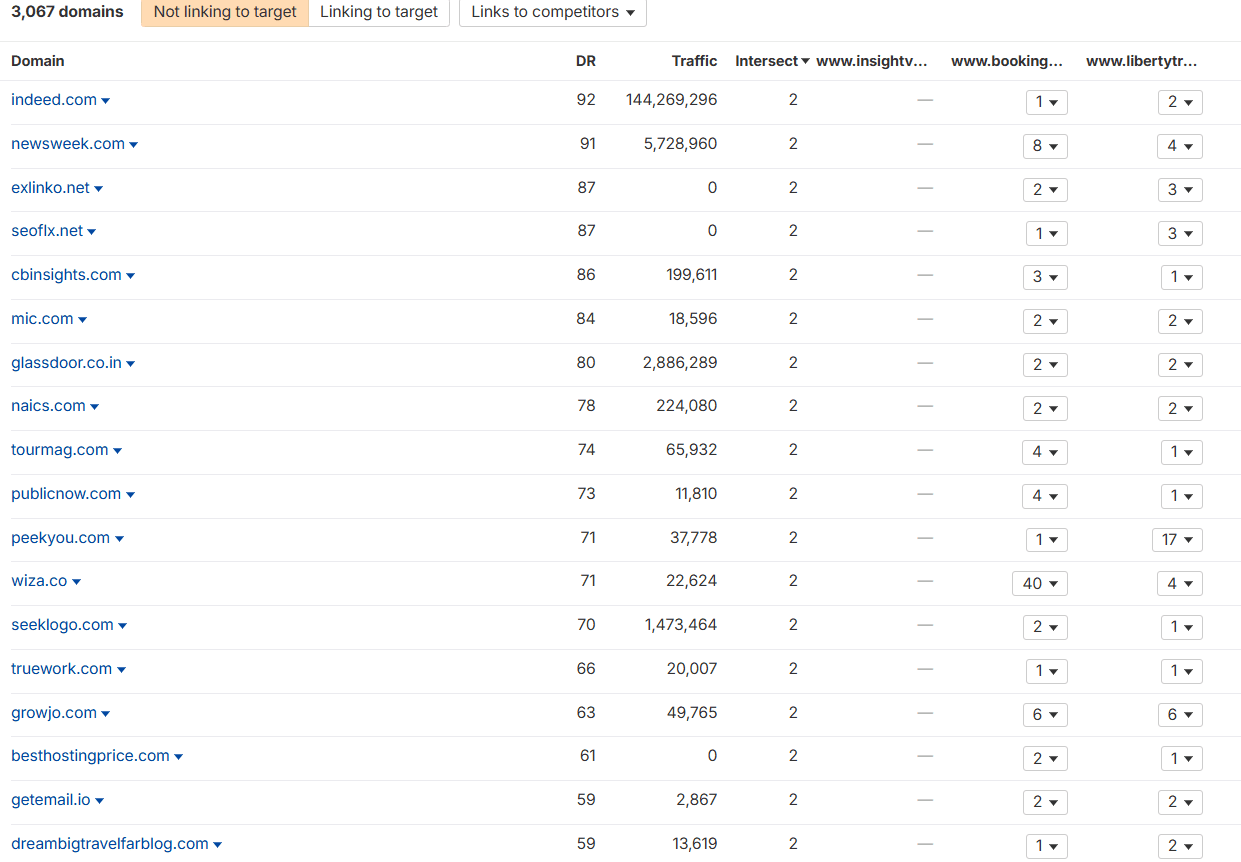
Task: Select the 3,067 domains count text
Action: coord(68,12)
